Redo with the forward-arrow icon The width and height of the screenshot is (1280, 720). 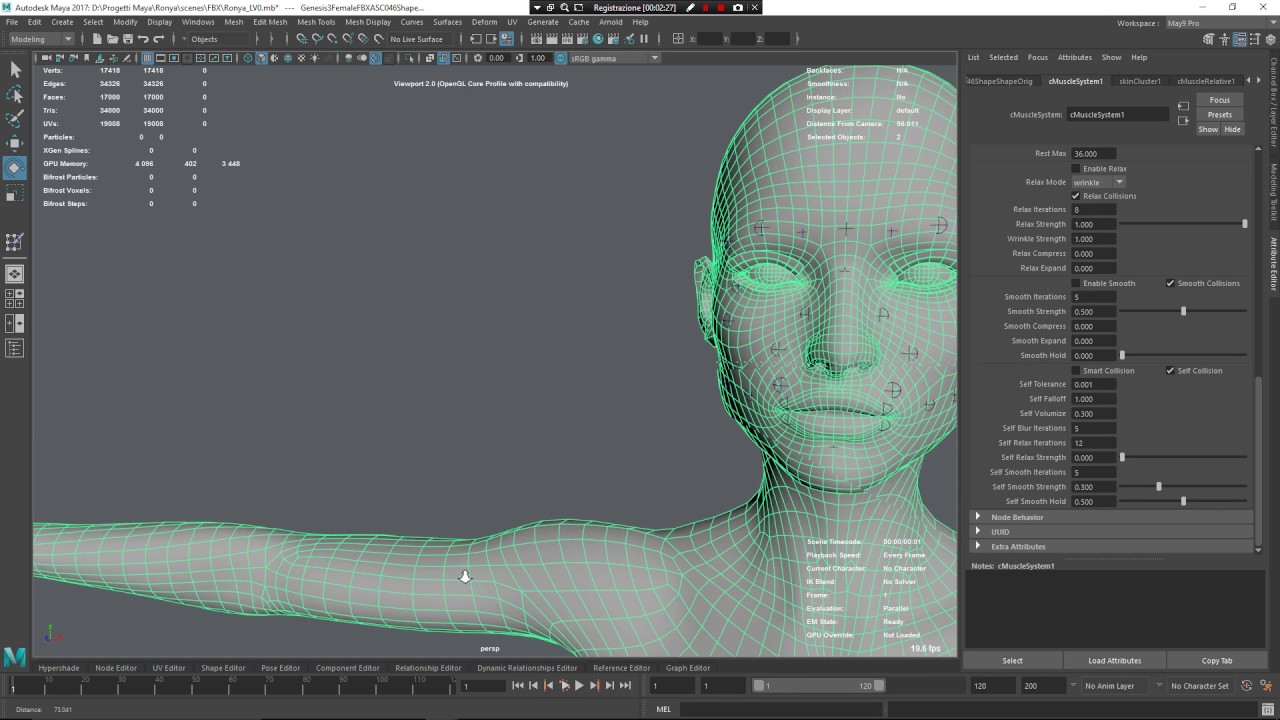pos(158,39)
